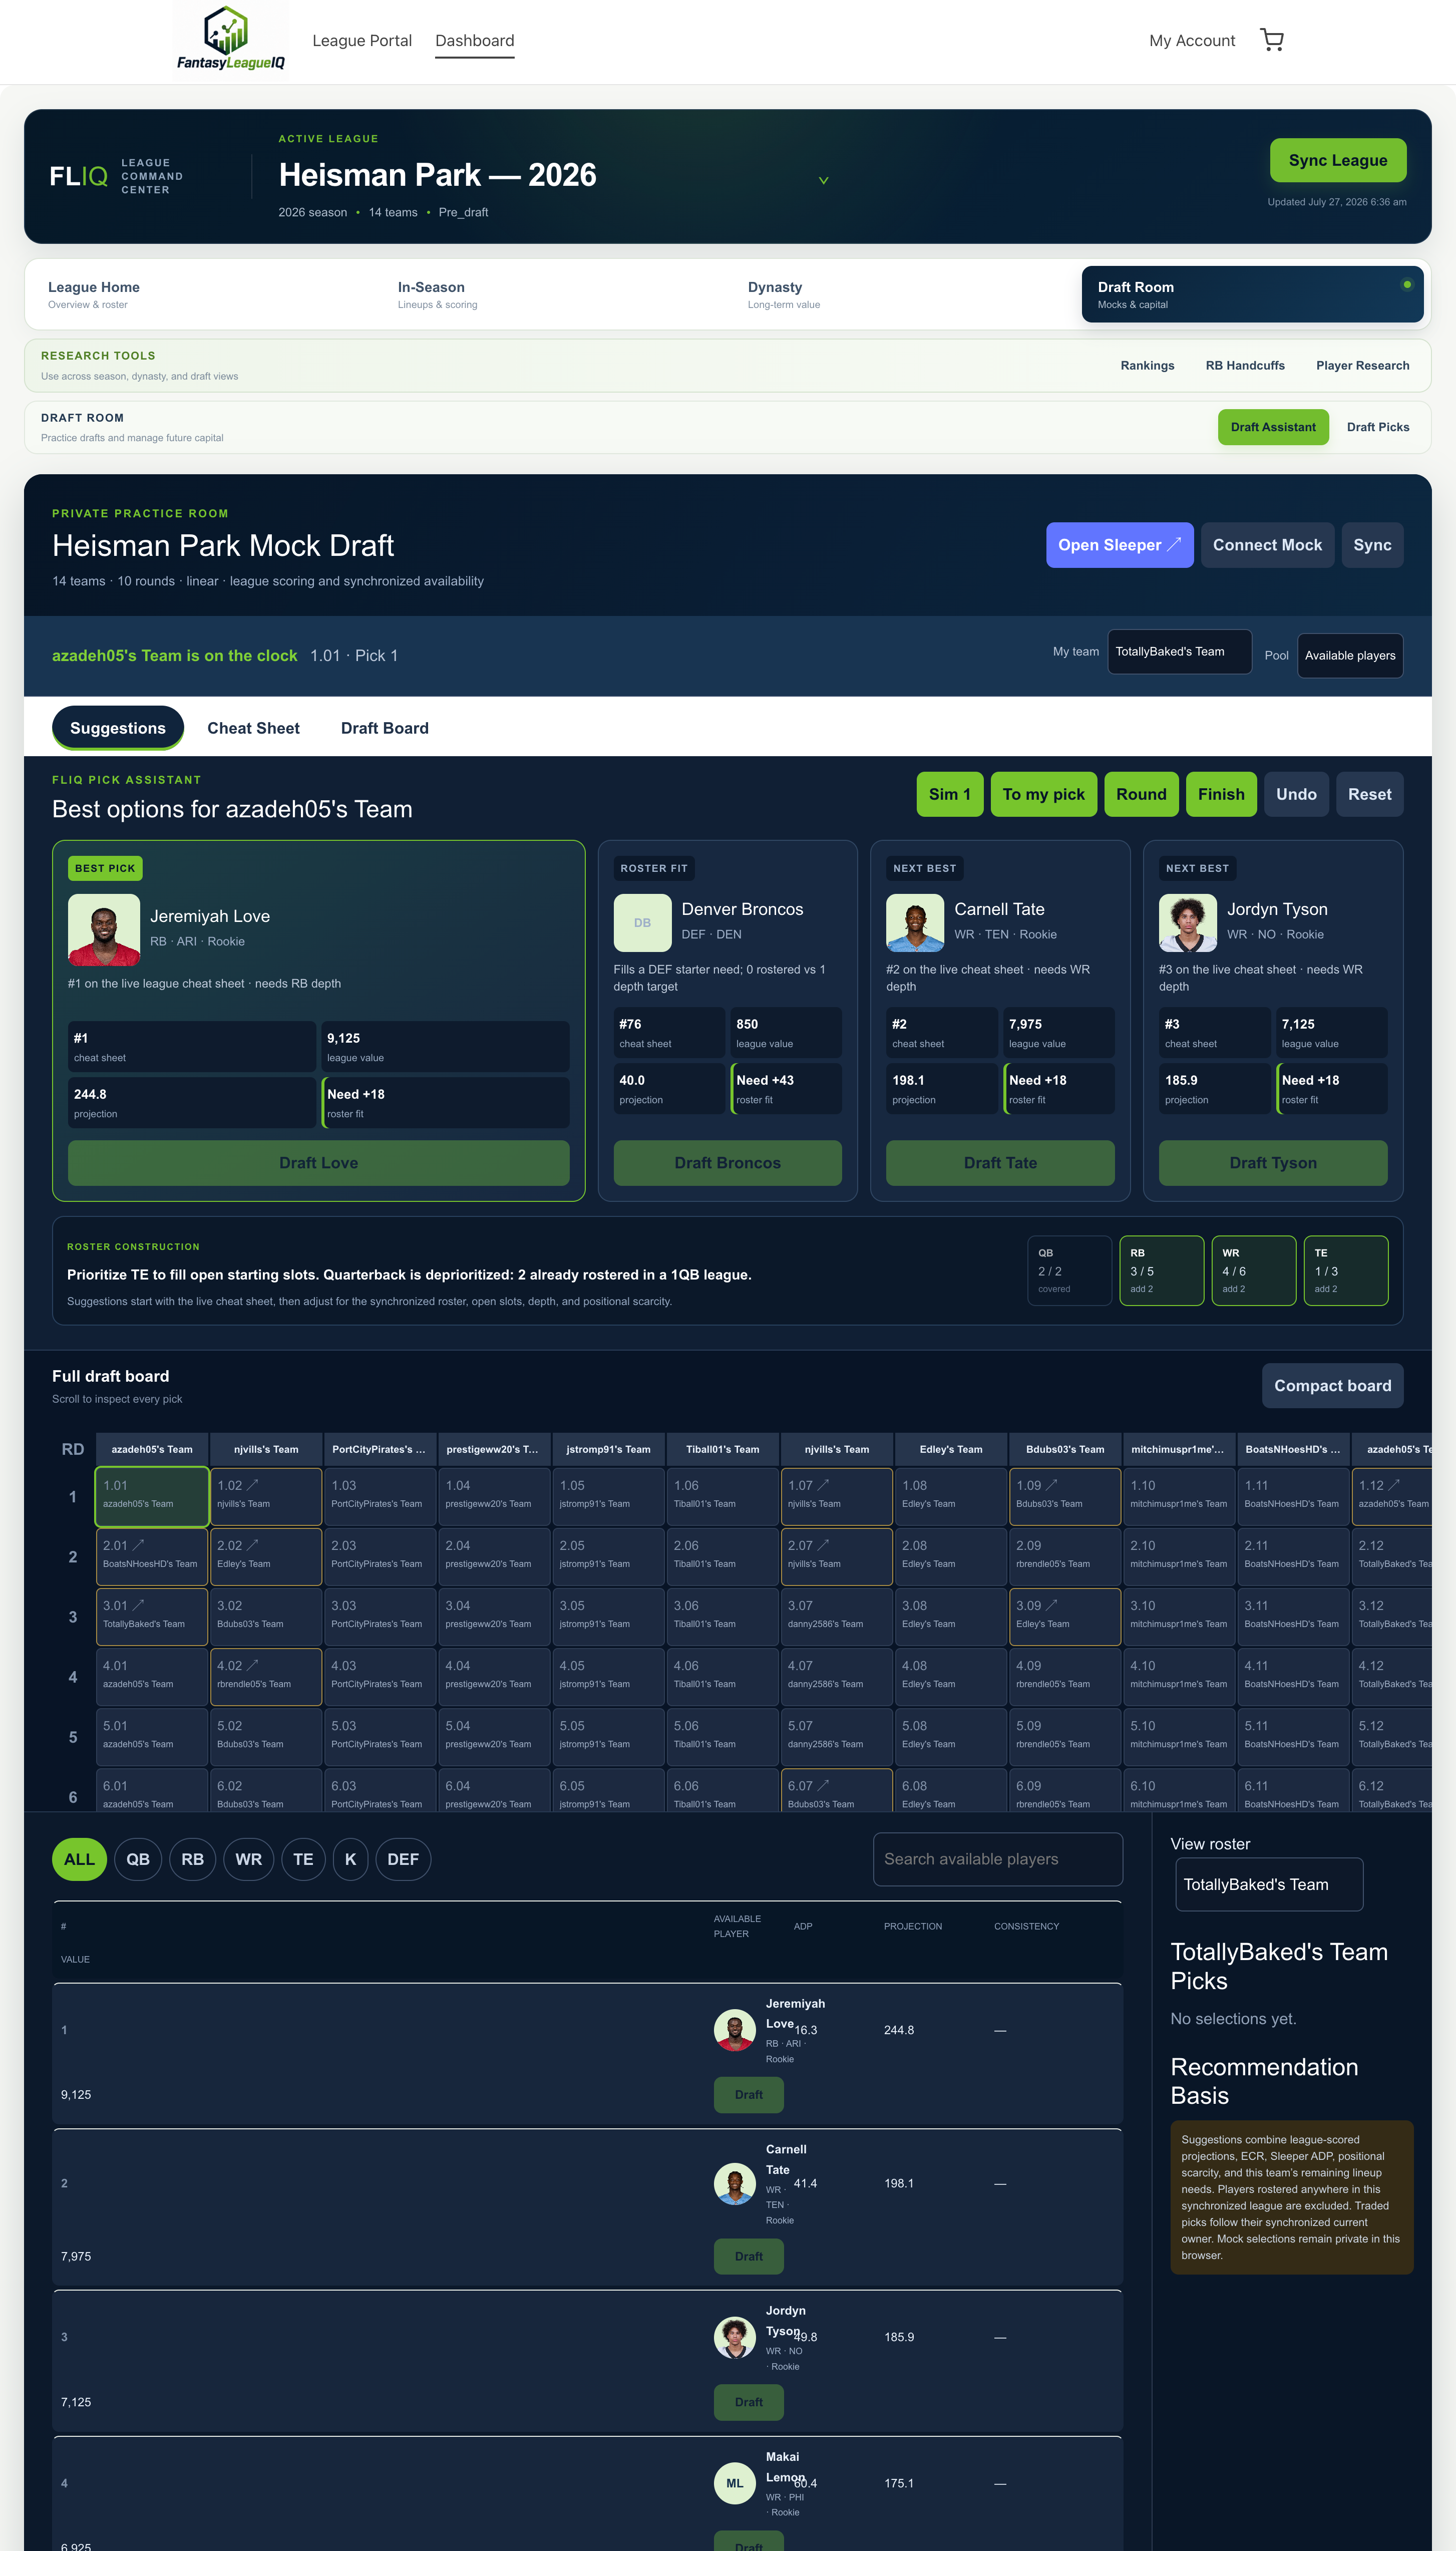Open the Pool dropdown showing Available players
Viewport: 1456px width, 2551px height.
click(1350, 656)
